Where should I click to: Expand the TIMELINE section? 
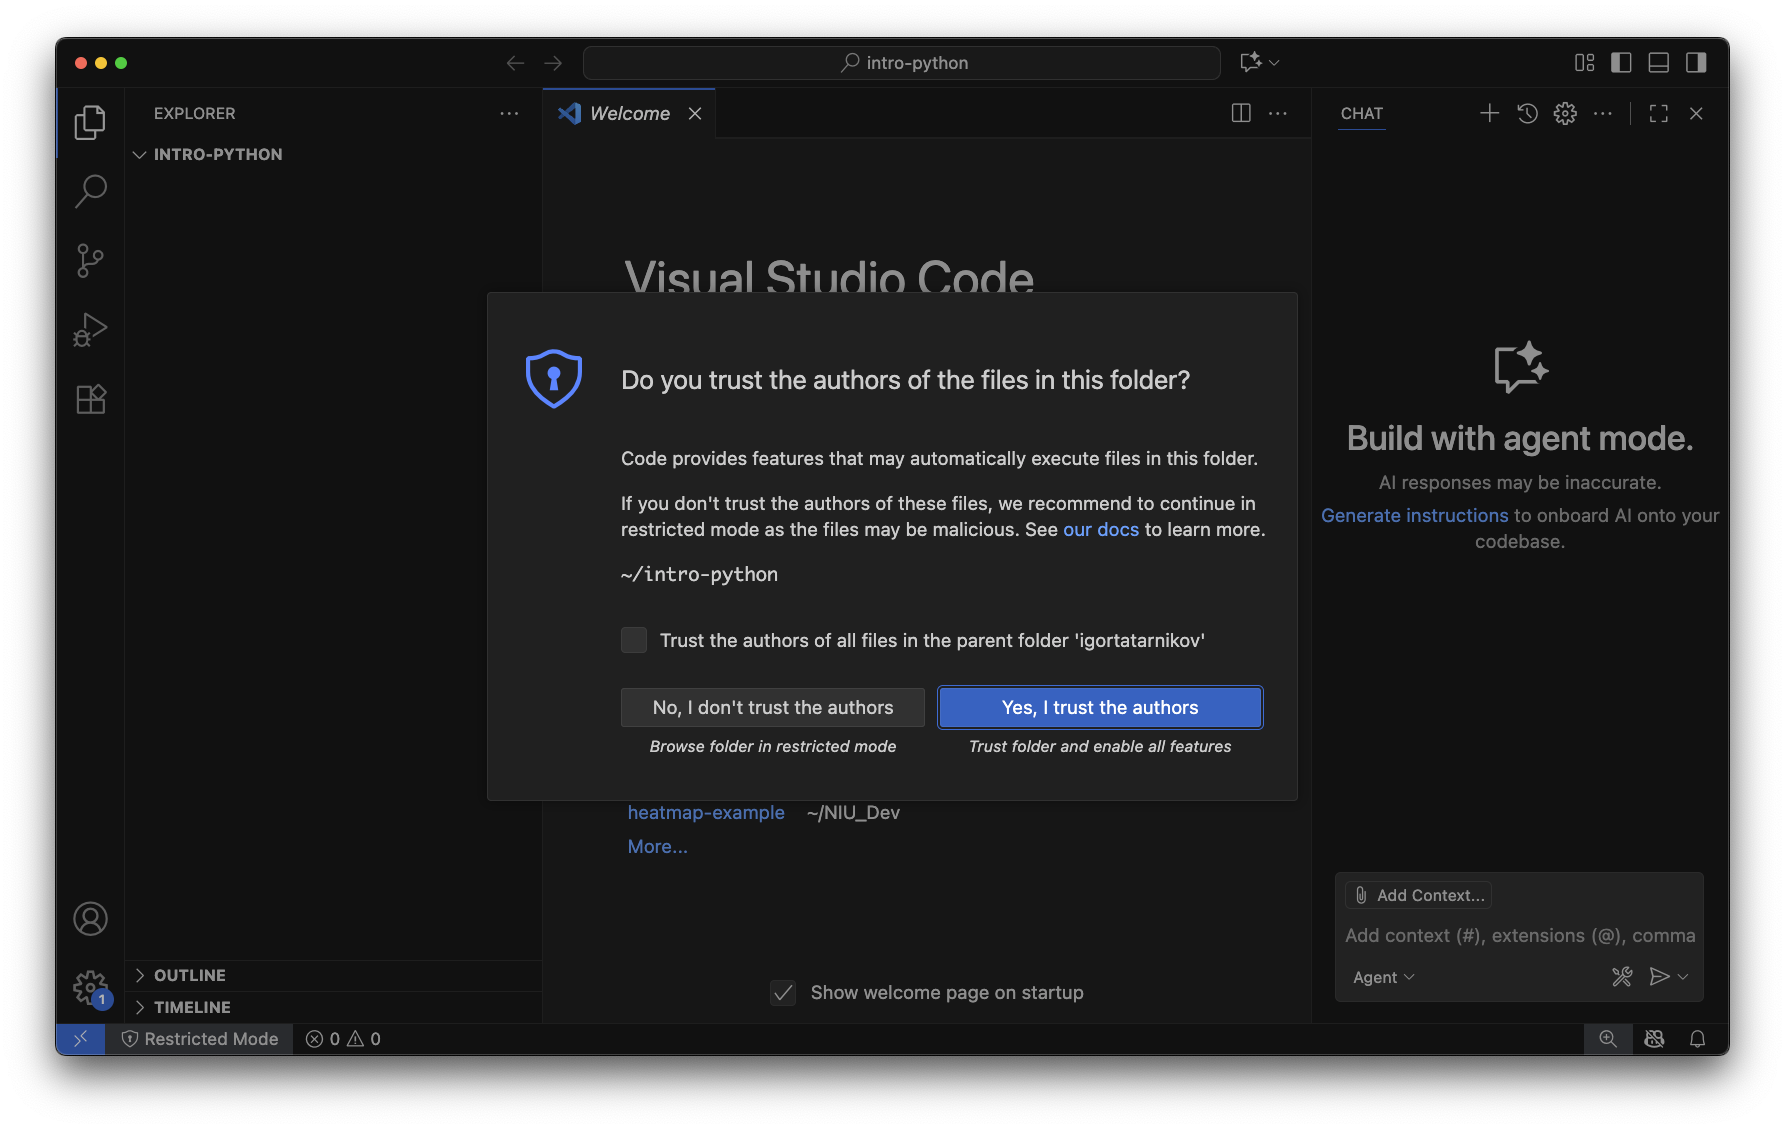[191, 1007]
